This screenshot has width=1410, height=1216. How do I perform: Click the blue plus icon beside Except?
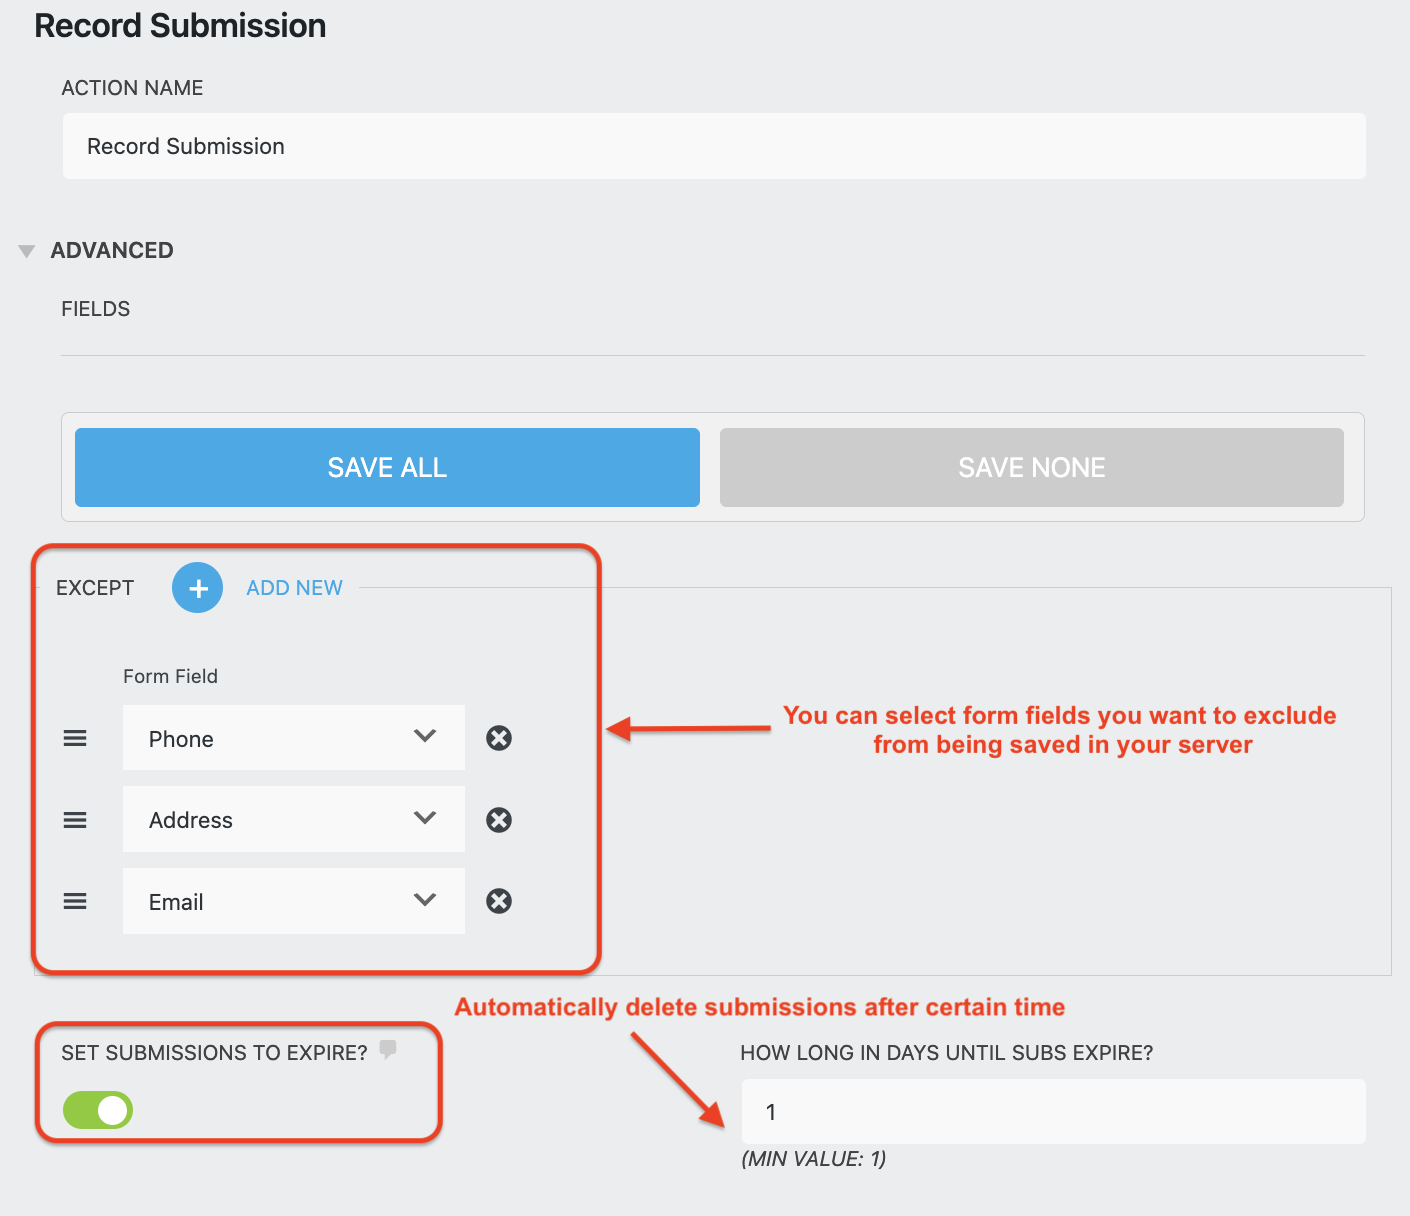197,588
